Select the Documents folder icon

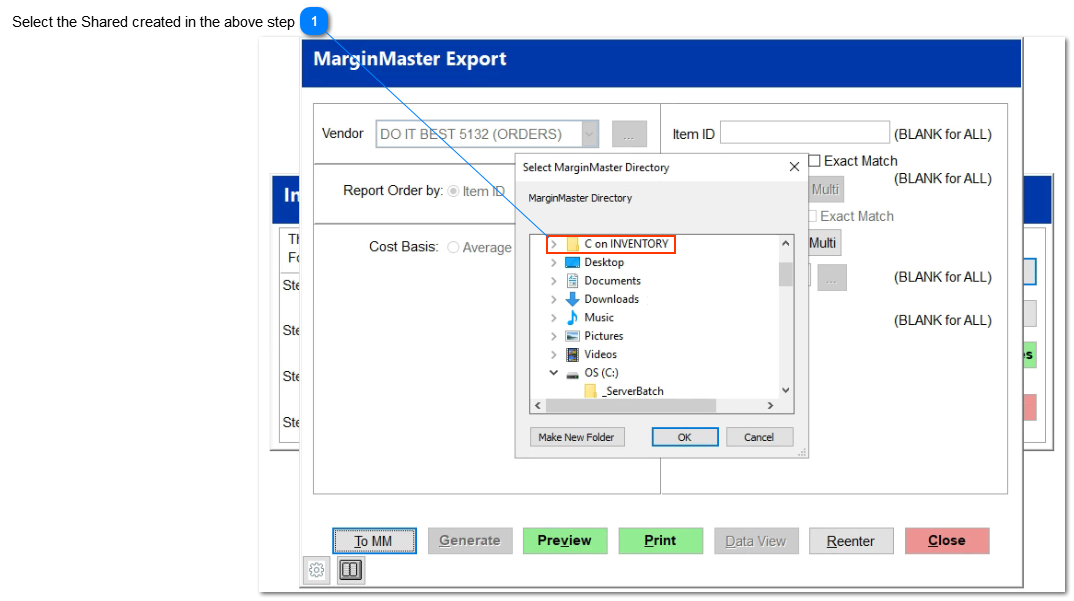(573, 281)
